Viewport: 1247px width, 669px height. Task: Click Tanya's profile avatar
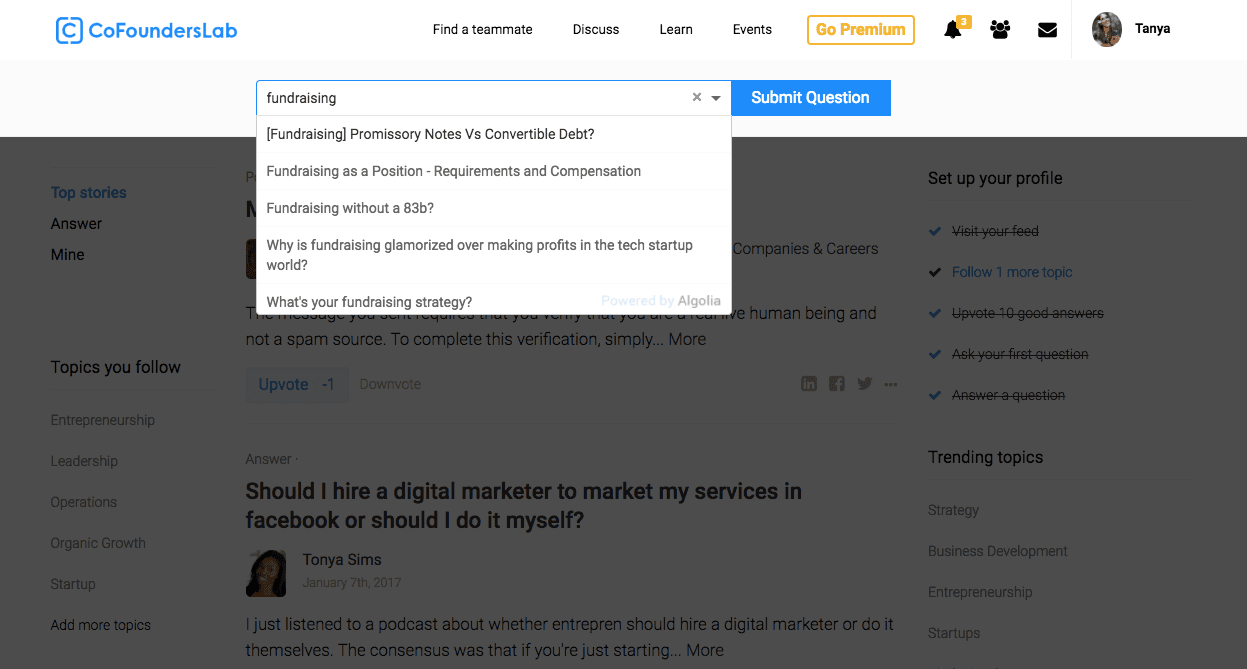tap(1106, 30)
